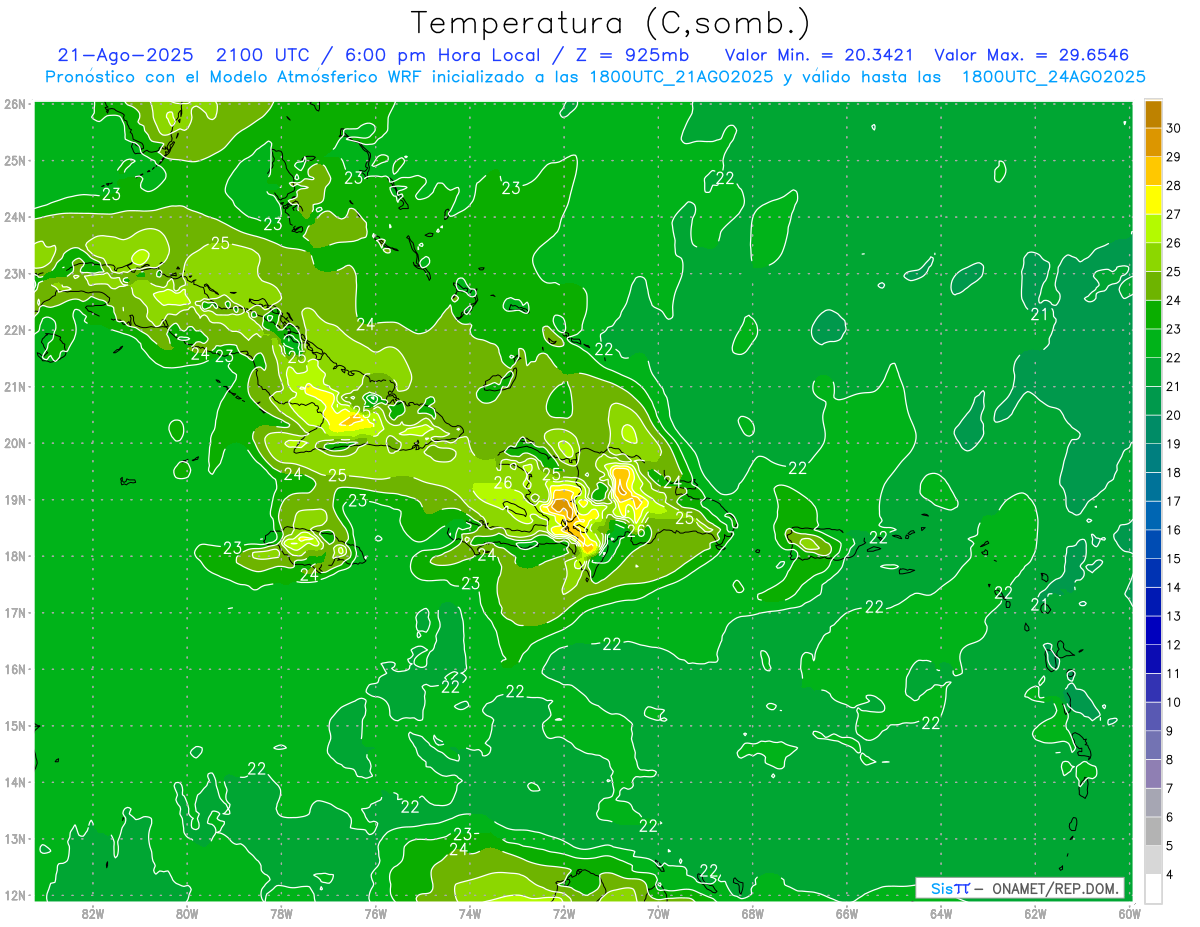1200x927 pixels.
Task: Click the '78W' longitude label
Action: point(281,913)
